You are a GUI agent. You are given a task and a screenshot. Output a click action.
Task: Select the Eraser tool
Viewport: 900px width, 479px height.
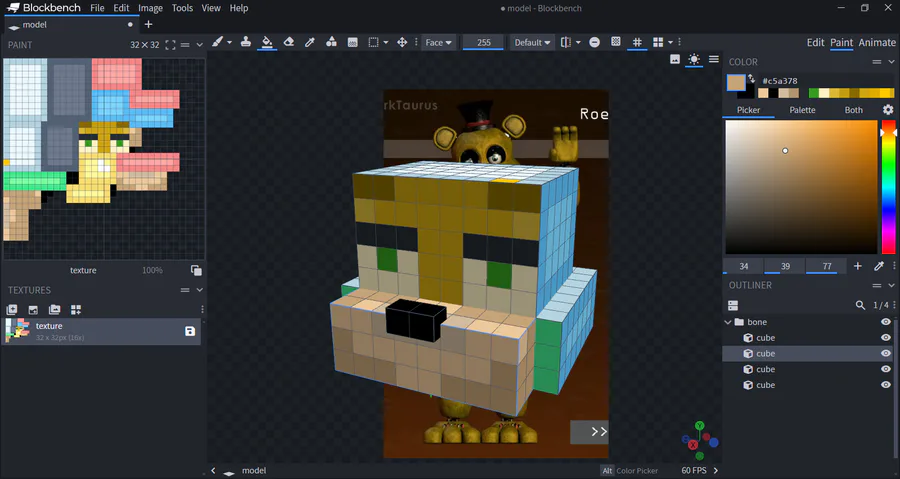pos(289,42)
